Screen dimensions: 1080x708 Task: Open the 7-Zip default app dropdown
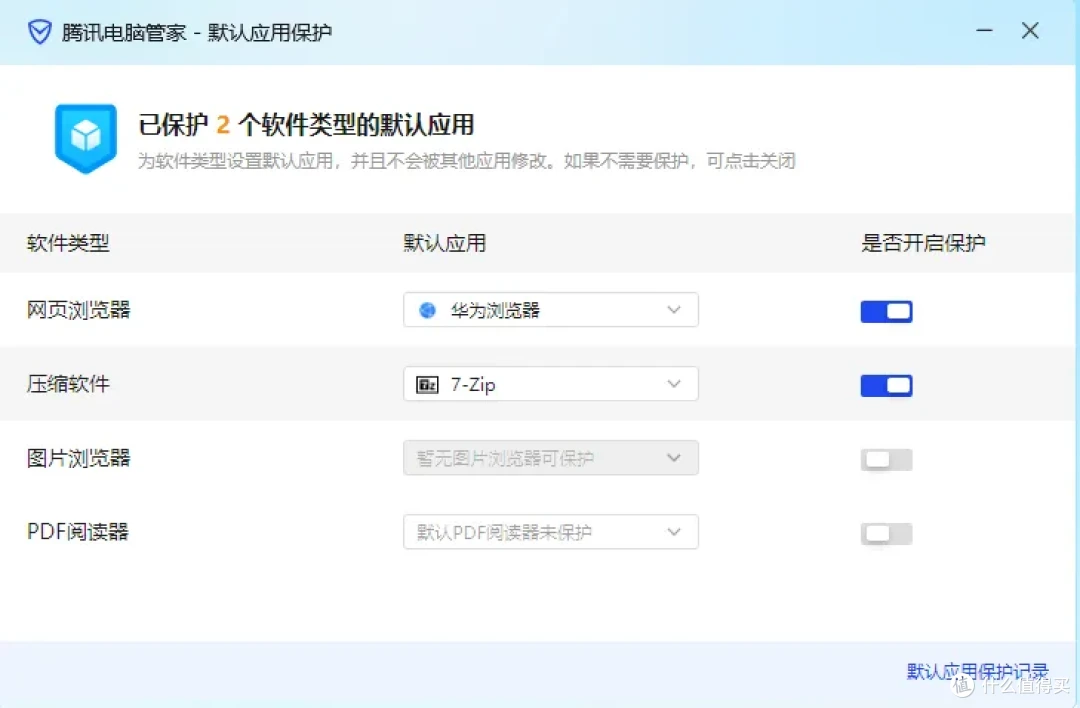(550, 384)
